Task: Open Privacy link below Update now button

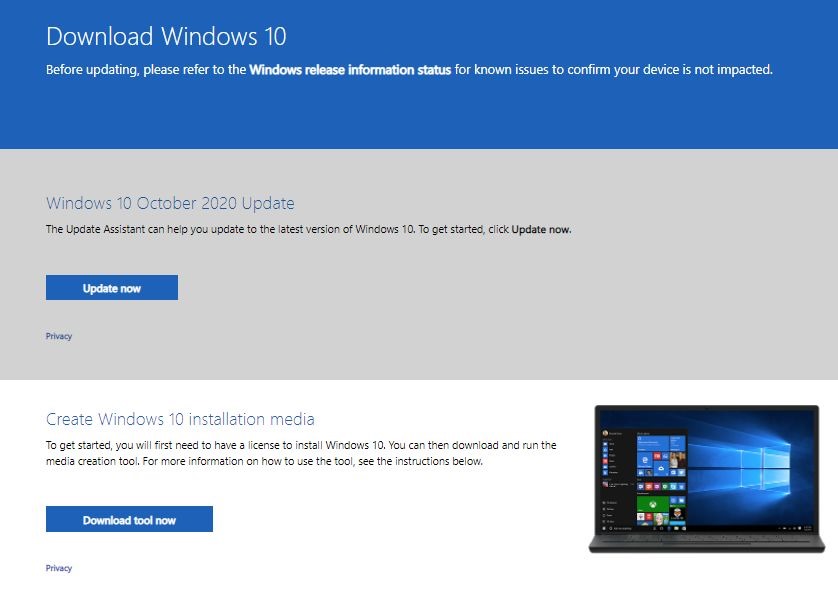Action: pos(59,336)
